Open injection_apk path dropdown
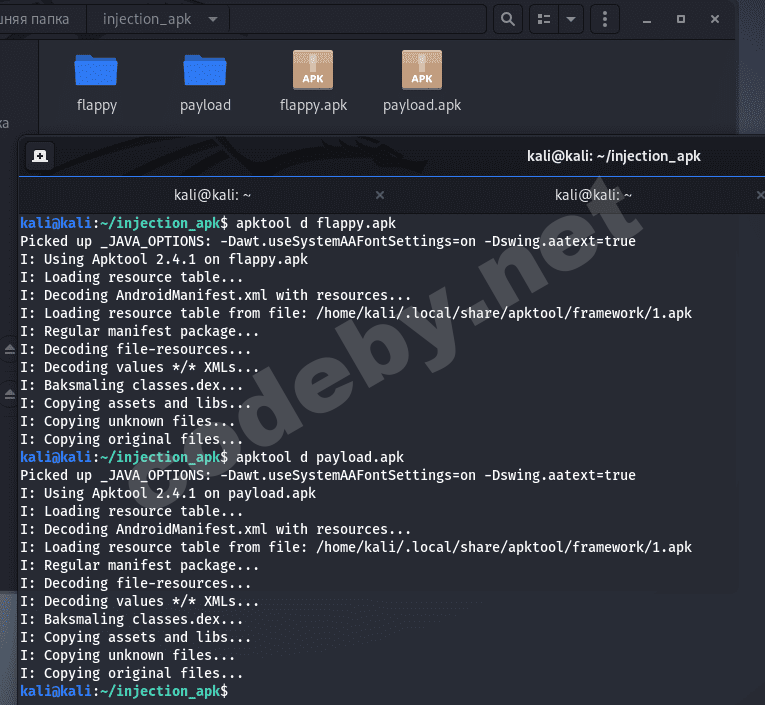The image size is (765, 705). (x=213, y=20)
